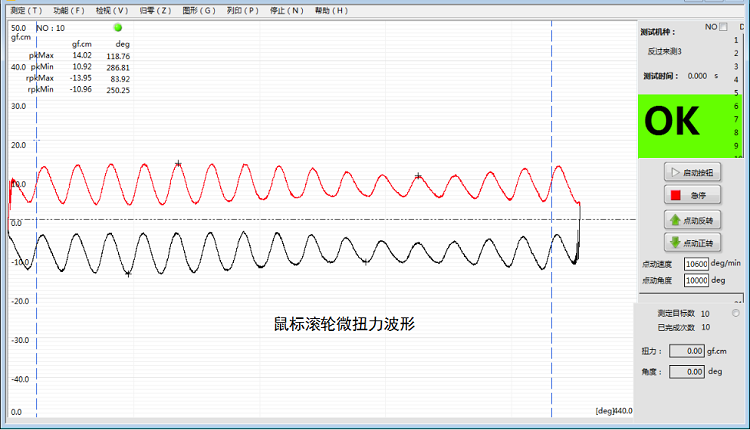Open the 列印(P) print menu
This screenshot has width=750, height=430.
(243, 10)
